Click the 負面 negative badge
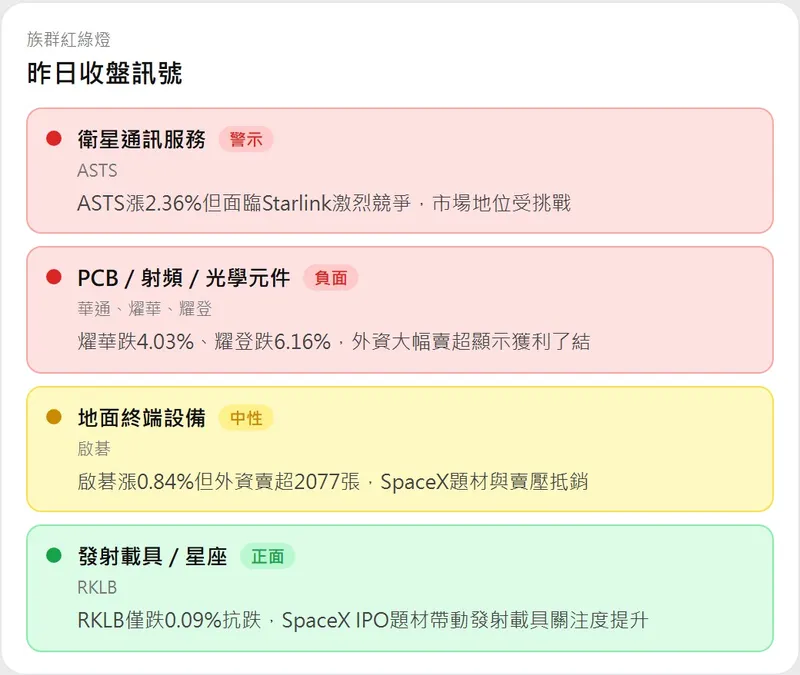Image resolution: width=800 pixels, height=675 pixels. [x=330, y=278]
